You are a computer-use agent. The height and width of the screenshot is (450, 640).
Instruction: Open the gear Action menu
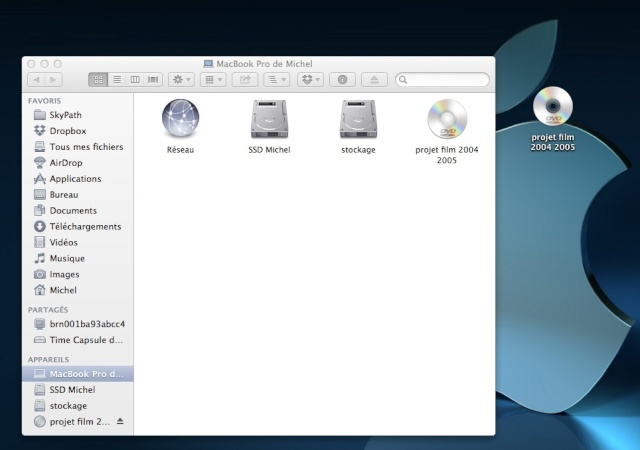pyautogui.click(x=182, y=80)
